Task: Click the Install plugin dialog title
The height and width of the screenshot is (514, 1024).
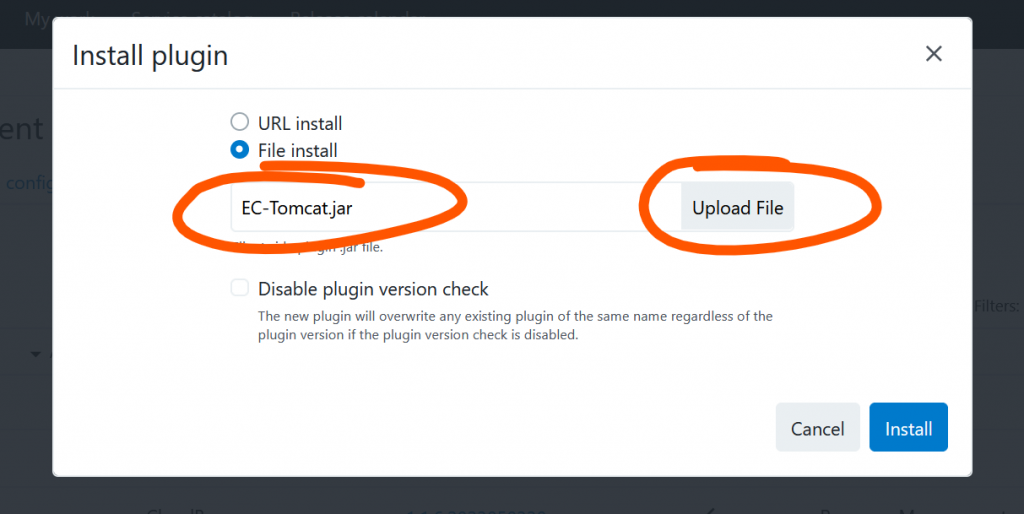Action: [150, 55]
